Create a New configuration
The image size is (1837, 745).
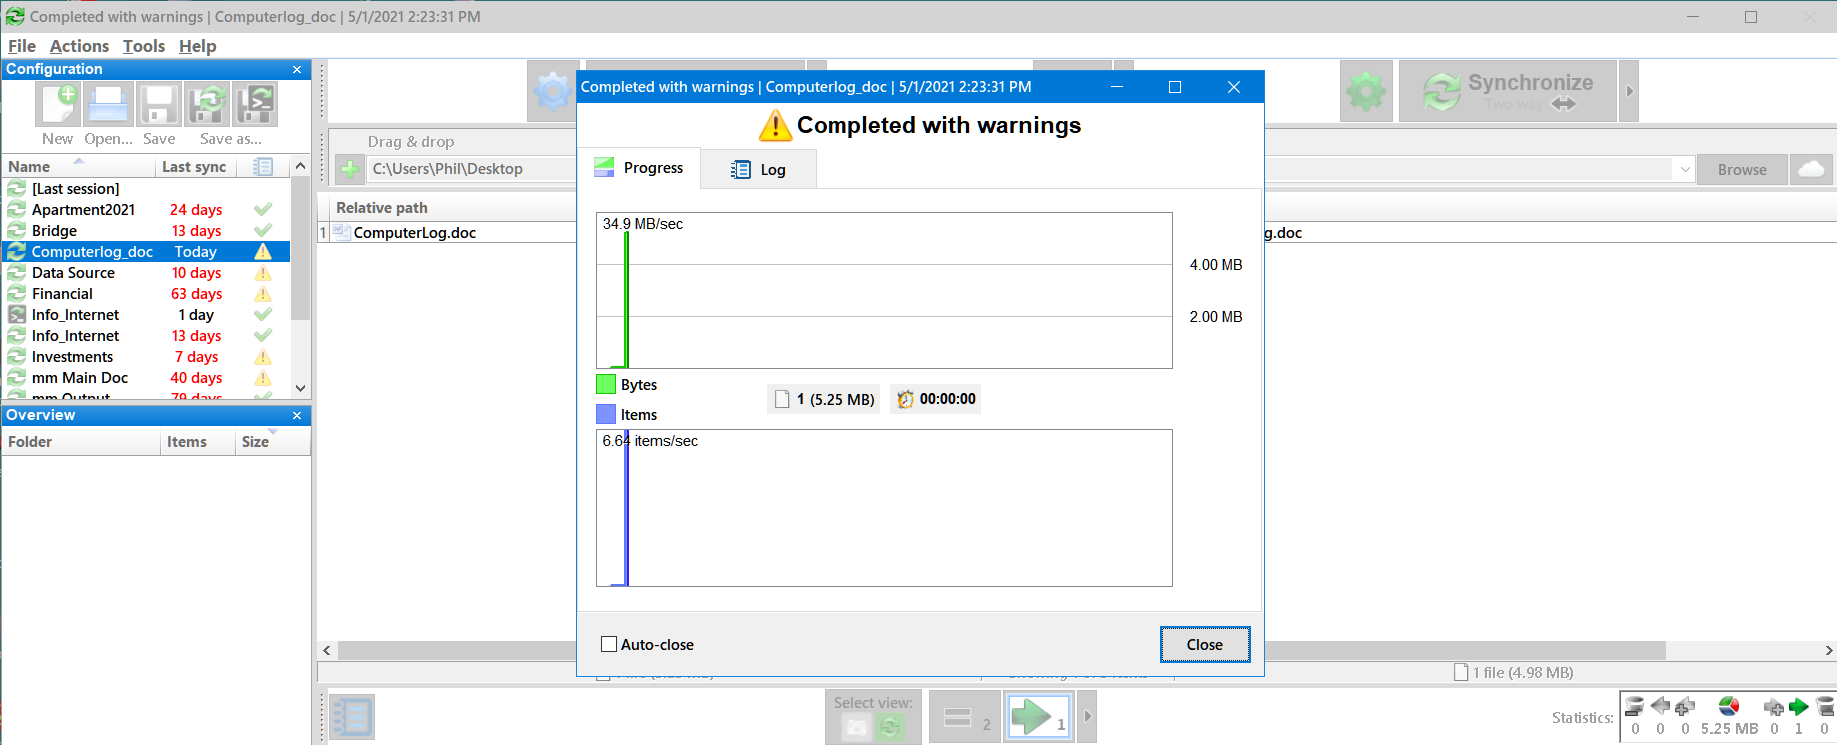58,105
